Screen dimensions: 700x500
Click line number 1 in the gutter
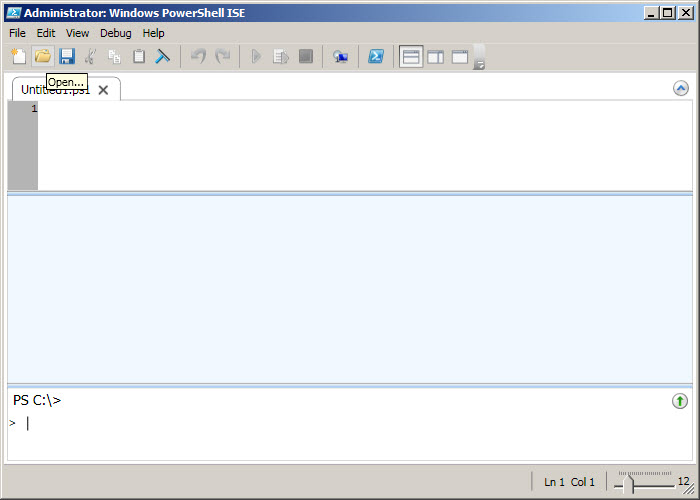(x=34, y=109)
